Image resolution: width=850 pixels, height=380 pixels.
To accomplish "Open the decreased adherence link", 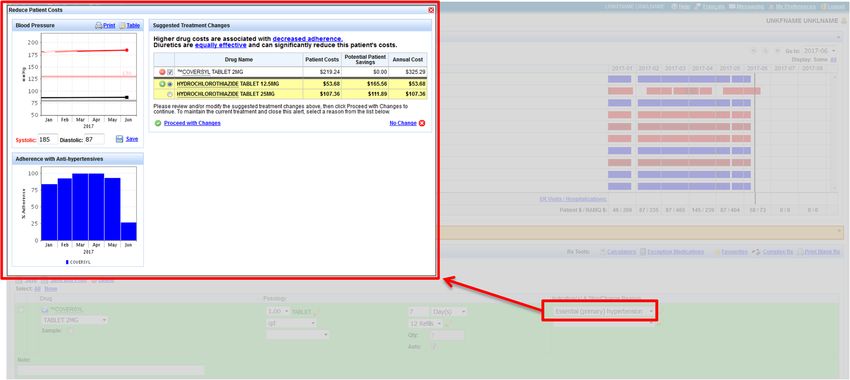I will point(307,39).
